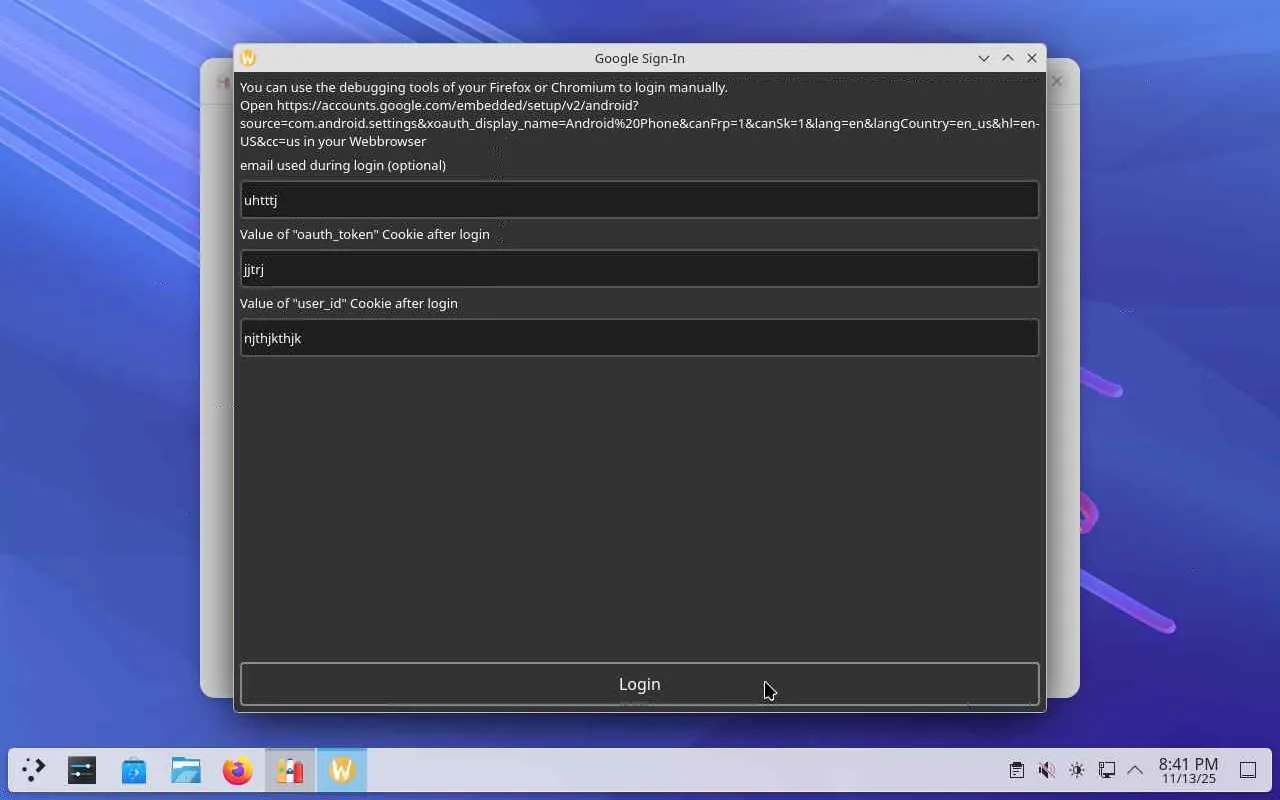The image size is (1280, 800).
Task: Select the yellow W app in the taskbar
Action: (342, 770)
